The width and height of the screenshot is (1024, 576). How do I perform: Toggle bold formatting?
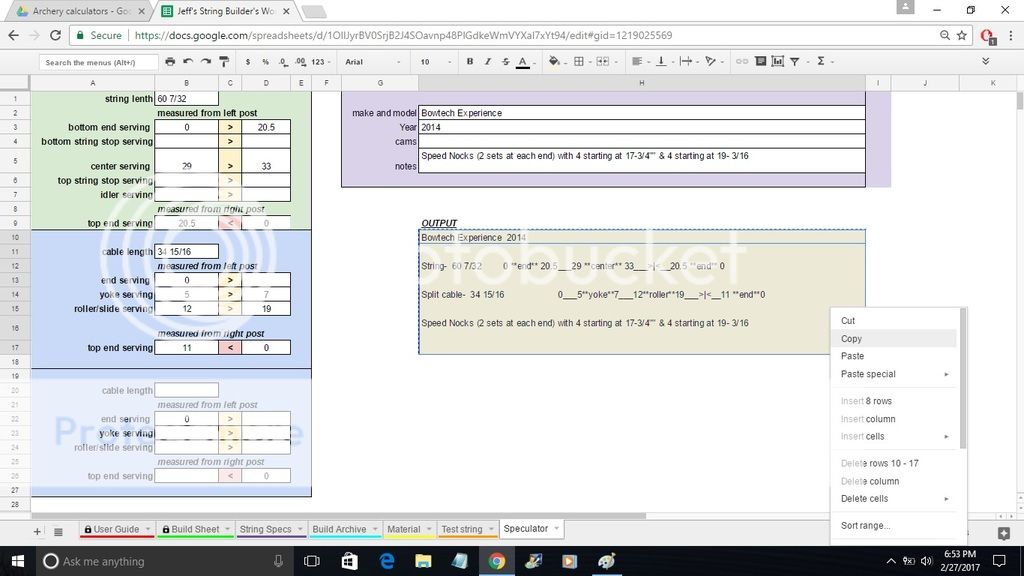(x=470, y=61)
